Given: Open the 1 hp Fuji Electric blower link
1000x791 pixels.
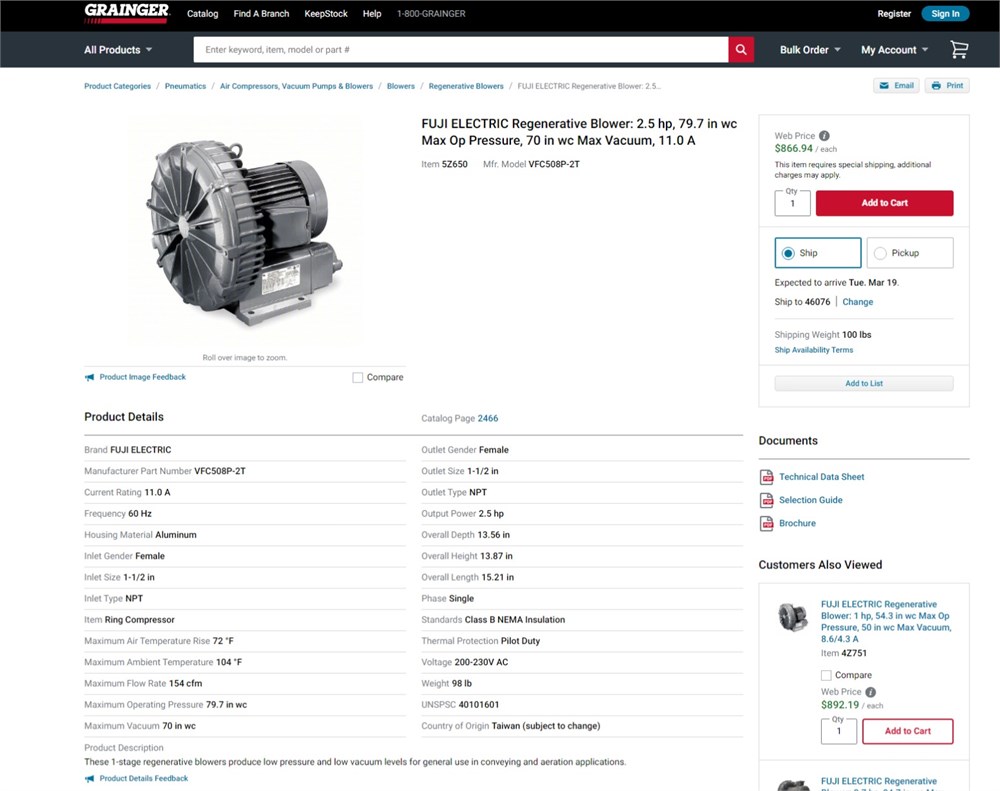Looking at the screenshot, I should (886, 621).
